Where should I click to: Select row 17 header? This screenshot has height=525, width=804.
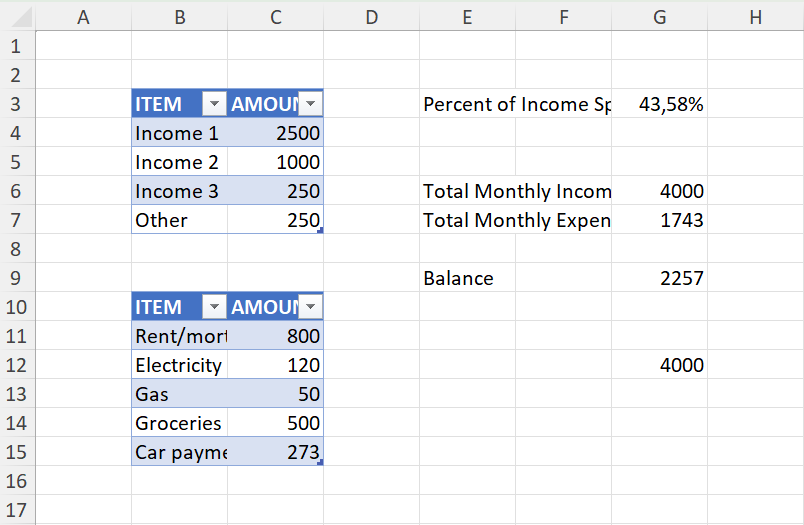(17, 510)
